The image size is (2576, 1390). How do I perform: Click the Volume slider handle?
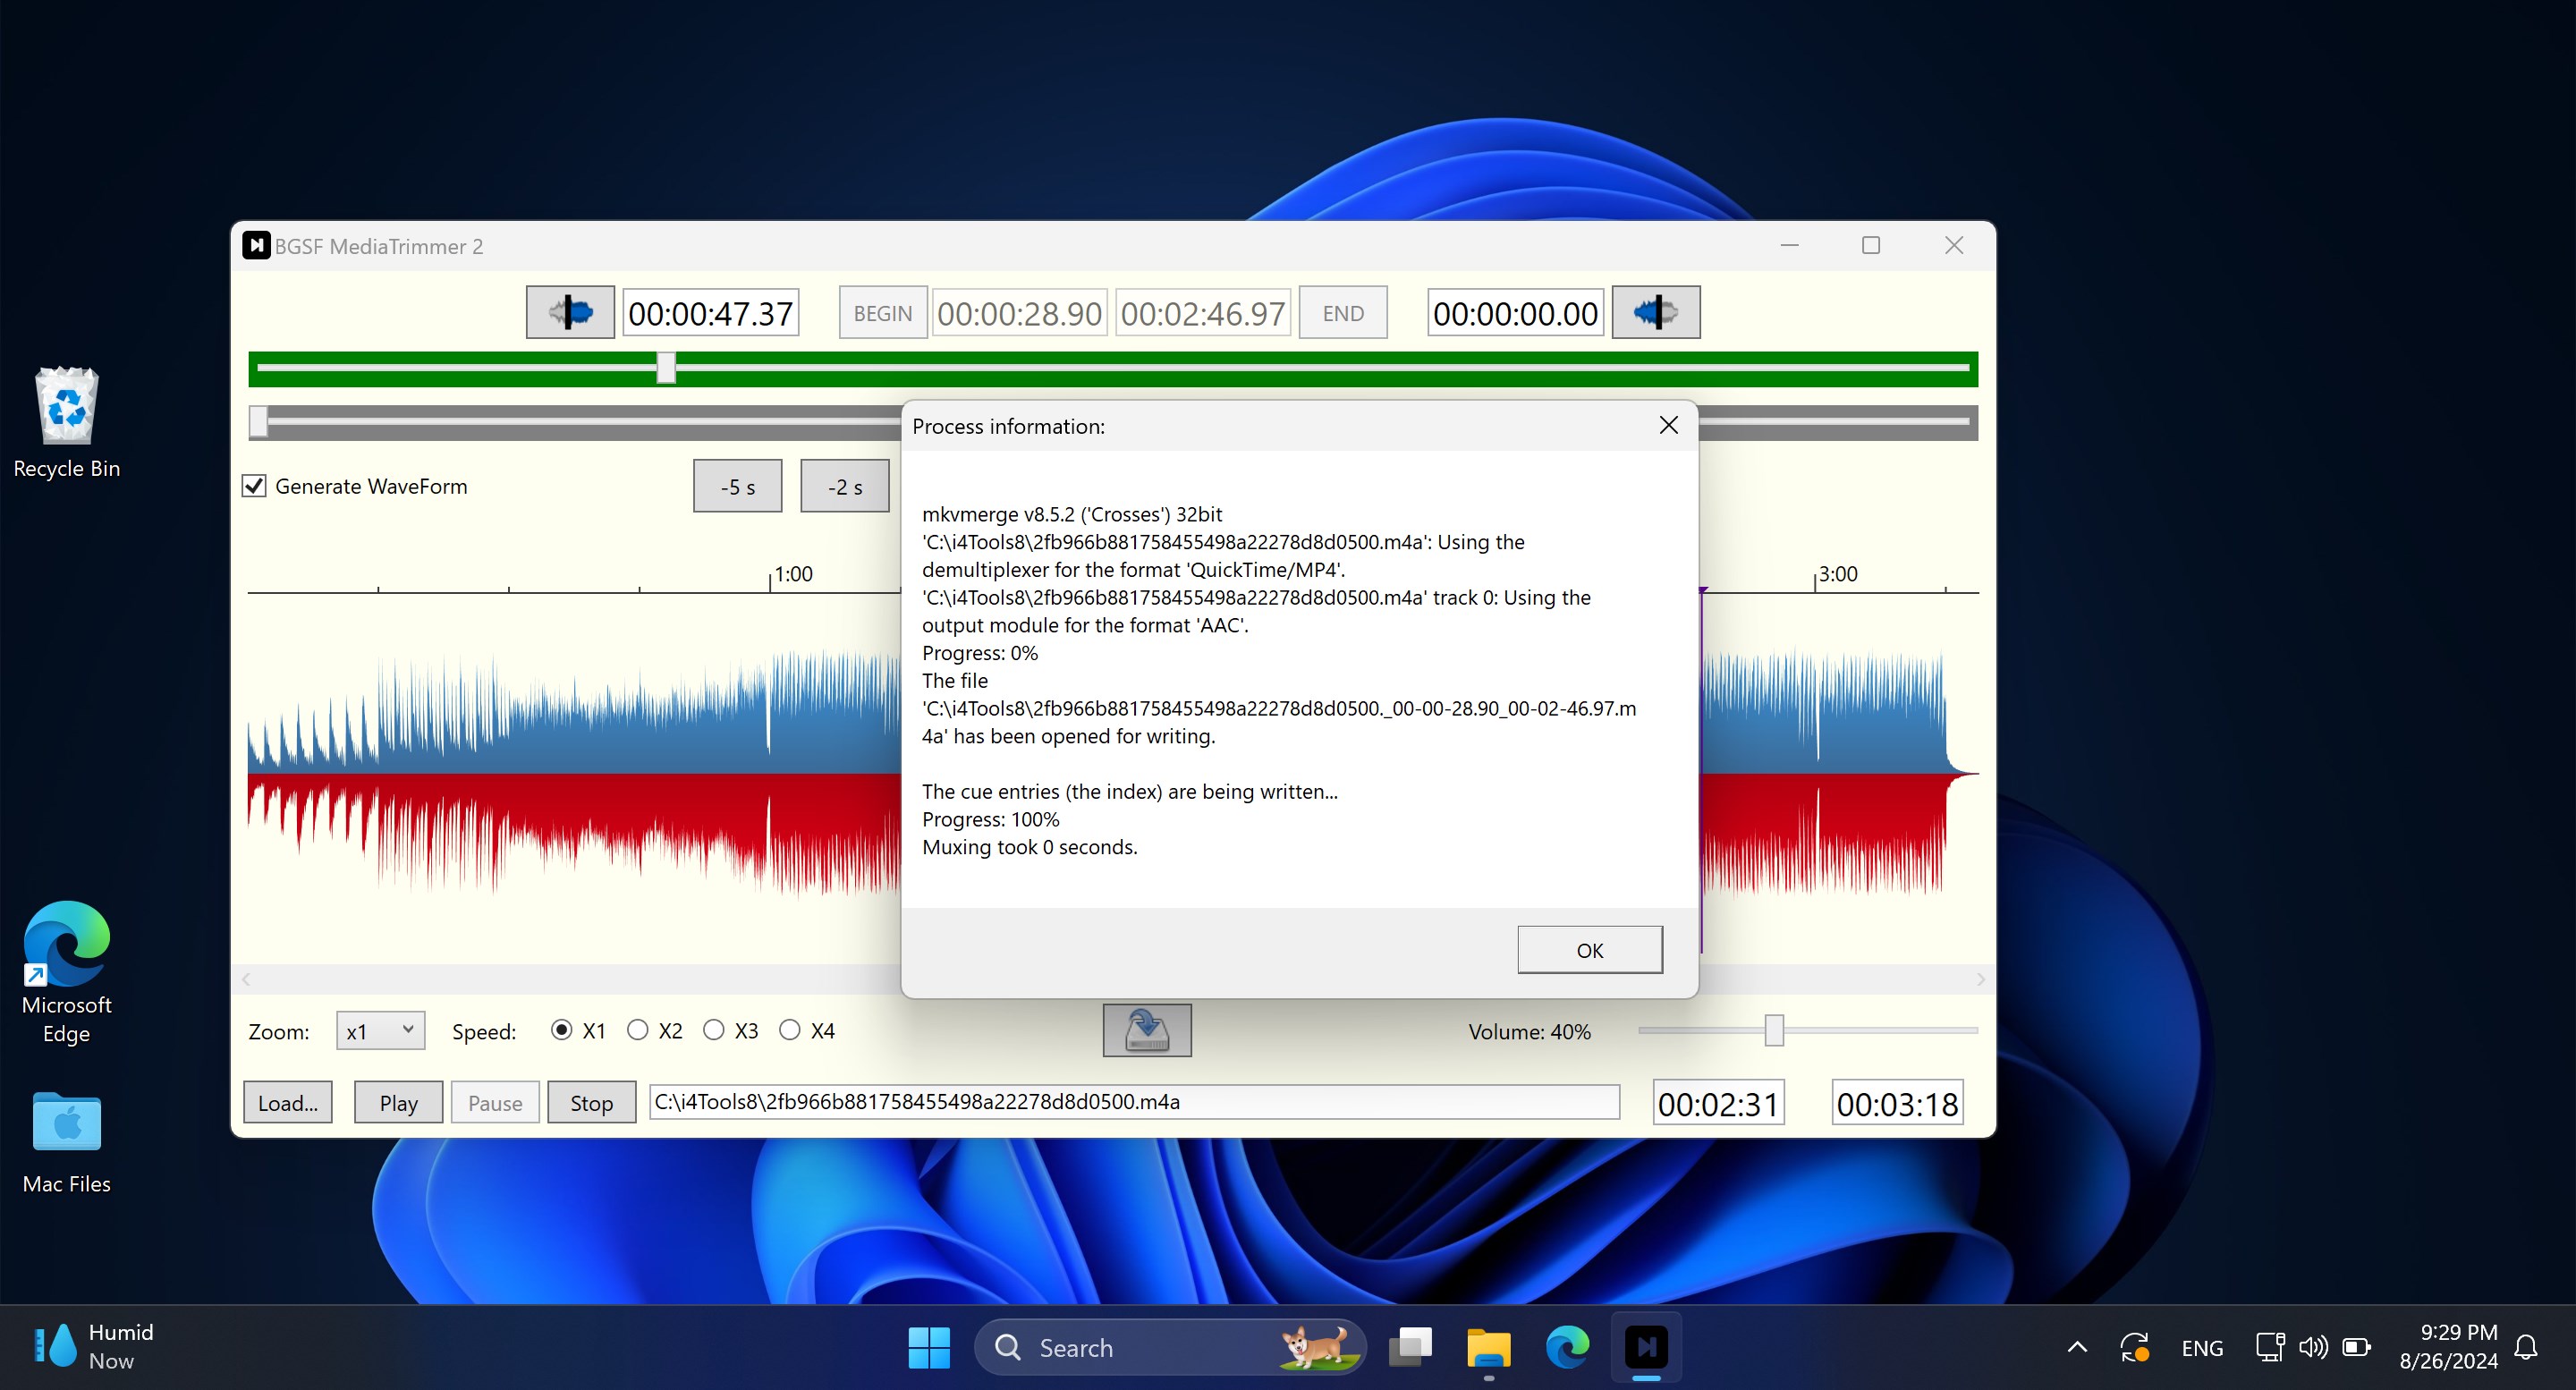(x=1773, y=1030)
